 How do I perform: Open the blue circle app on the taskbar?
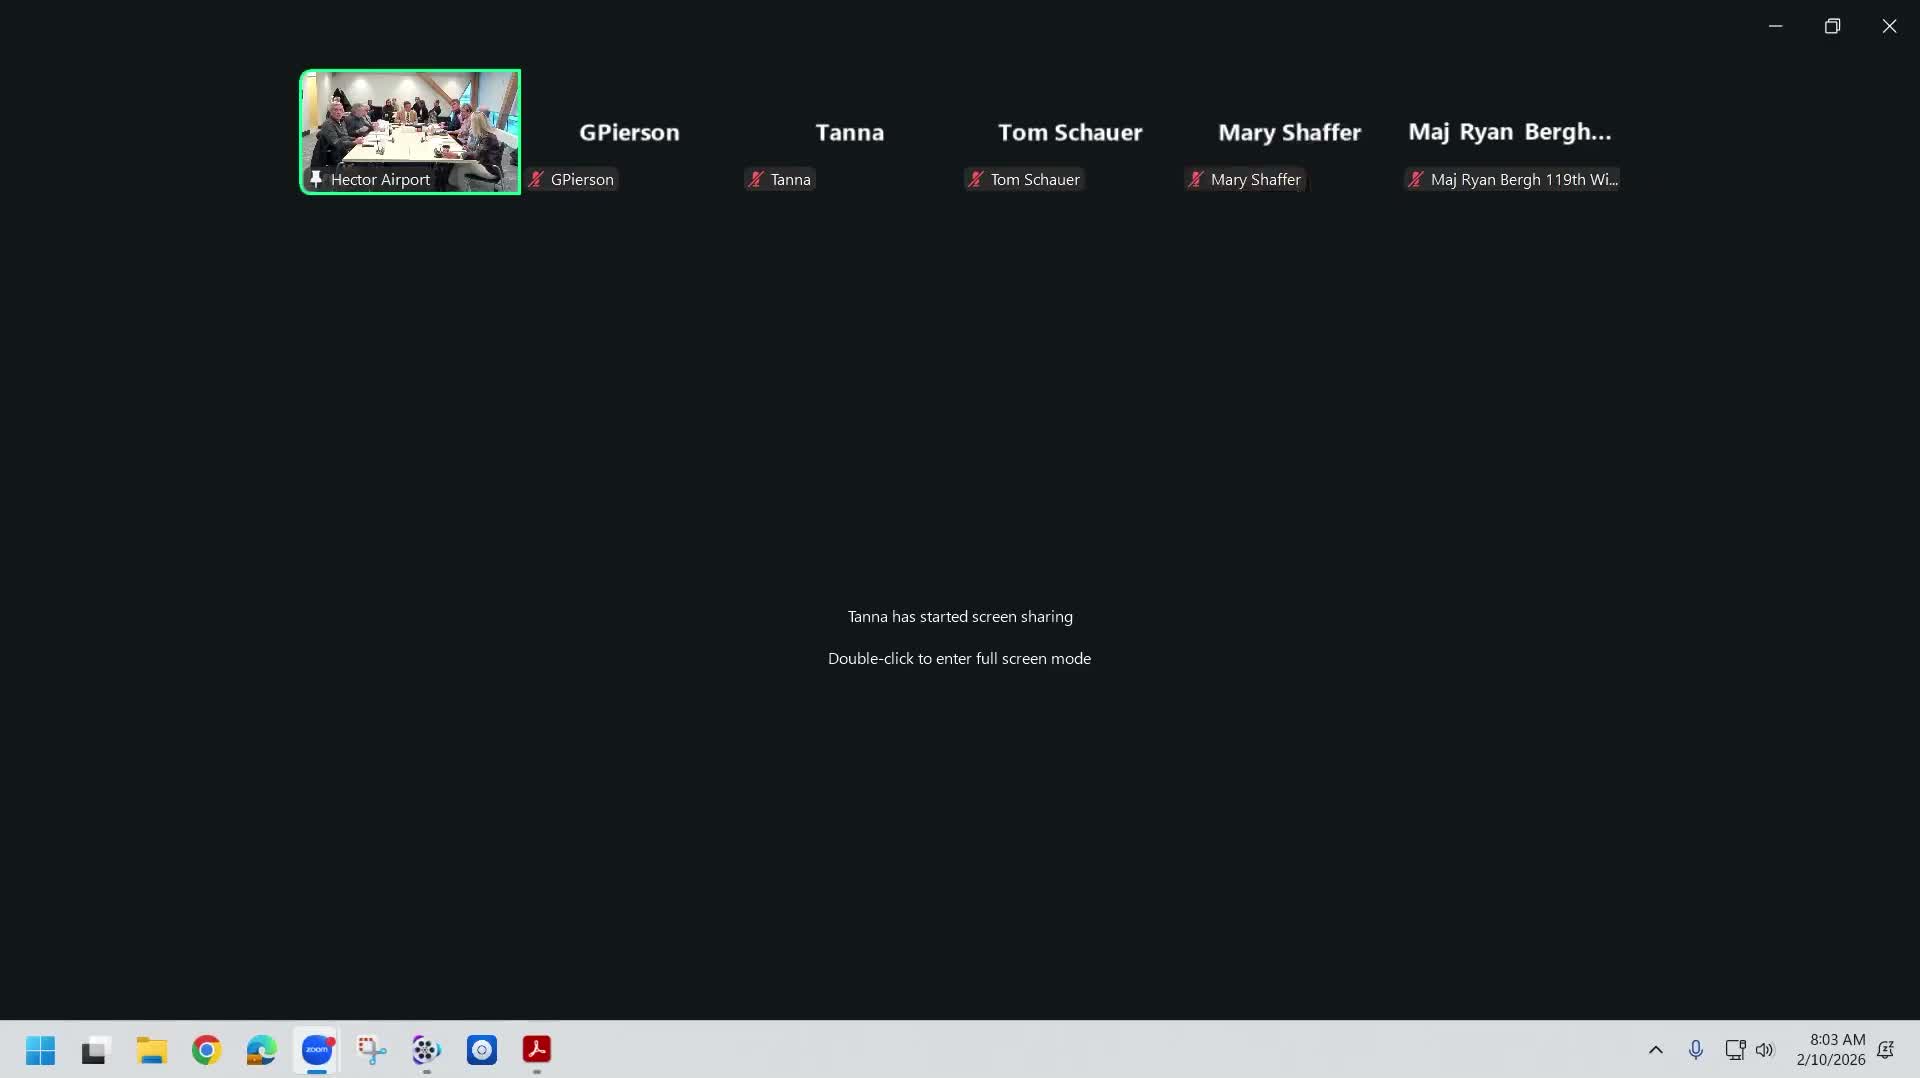[x=482, y=1050]
